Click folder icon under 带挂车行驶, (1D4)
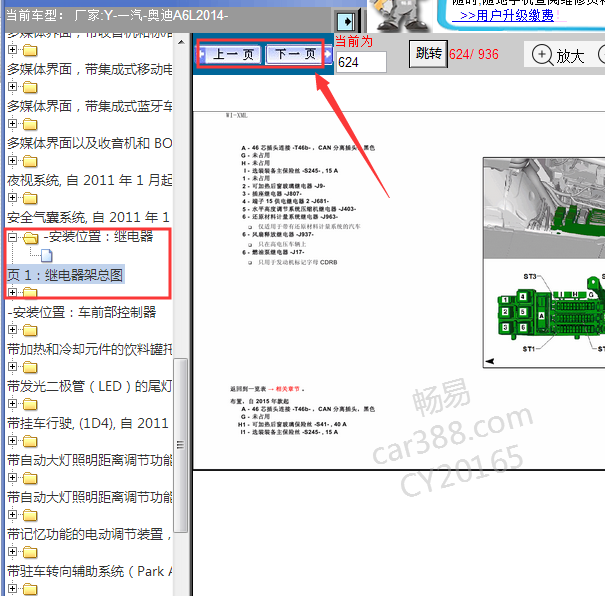Viewport: 605px width, 596px height. click(30, 441)
